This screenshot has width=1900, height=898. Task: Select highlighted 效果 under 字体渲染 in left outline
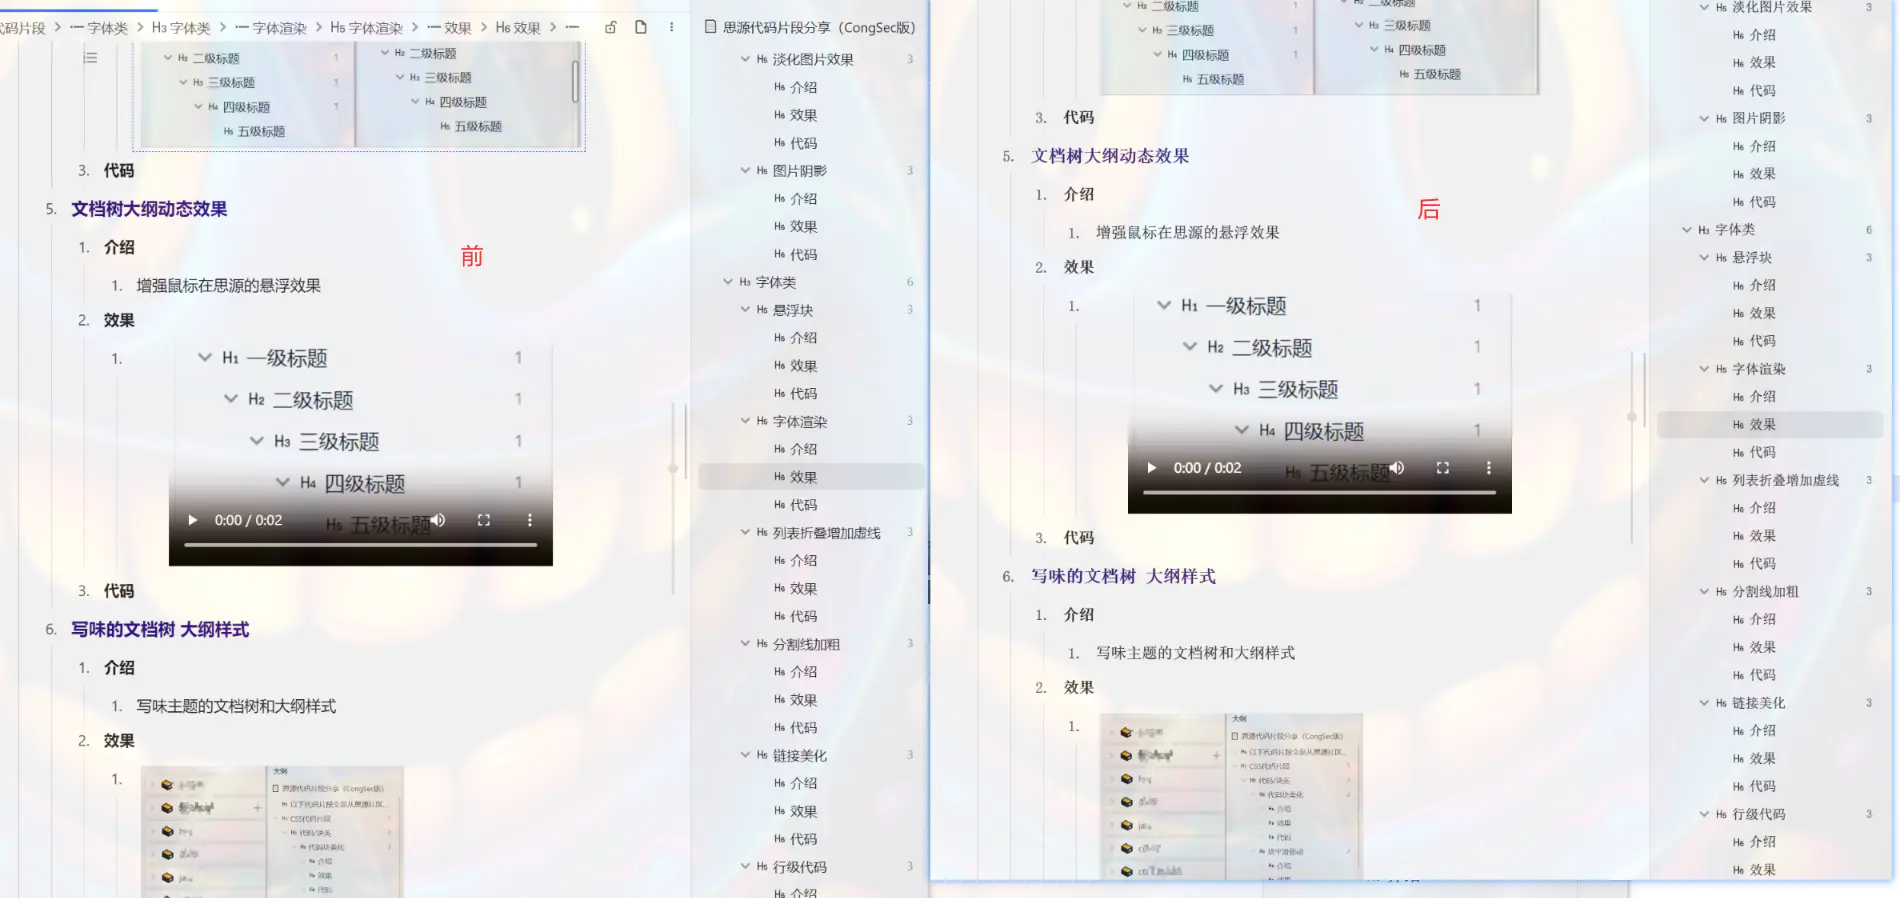811,477
